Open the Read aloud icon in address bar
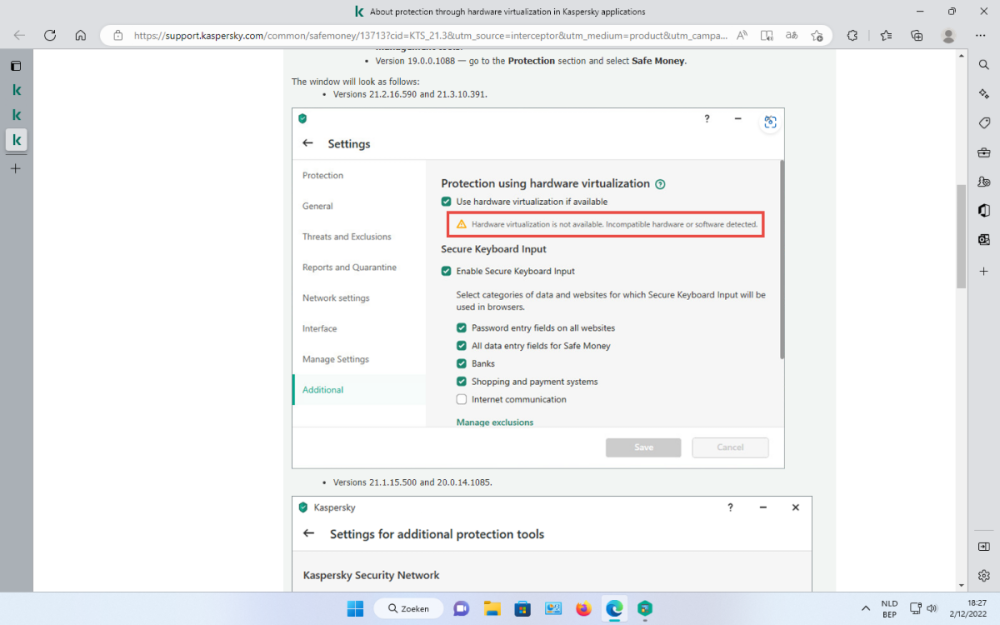The image size is (1000, 625). [x=742, y=36]
